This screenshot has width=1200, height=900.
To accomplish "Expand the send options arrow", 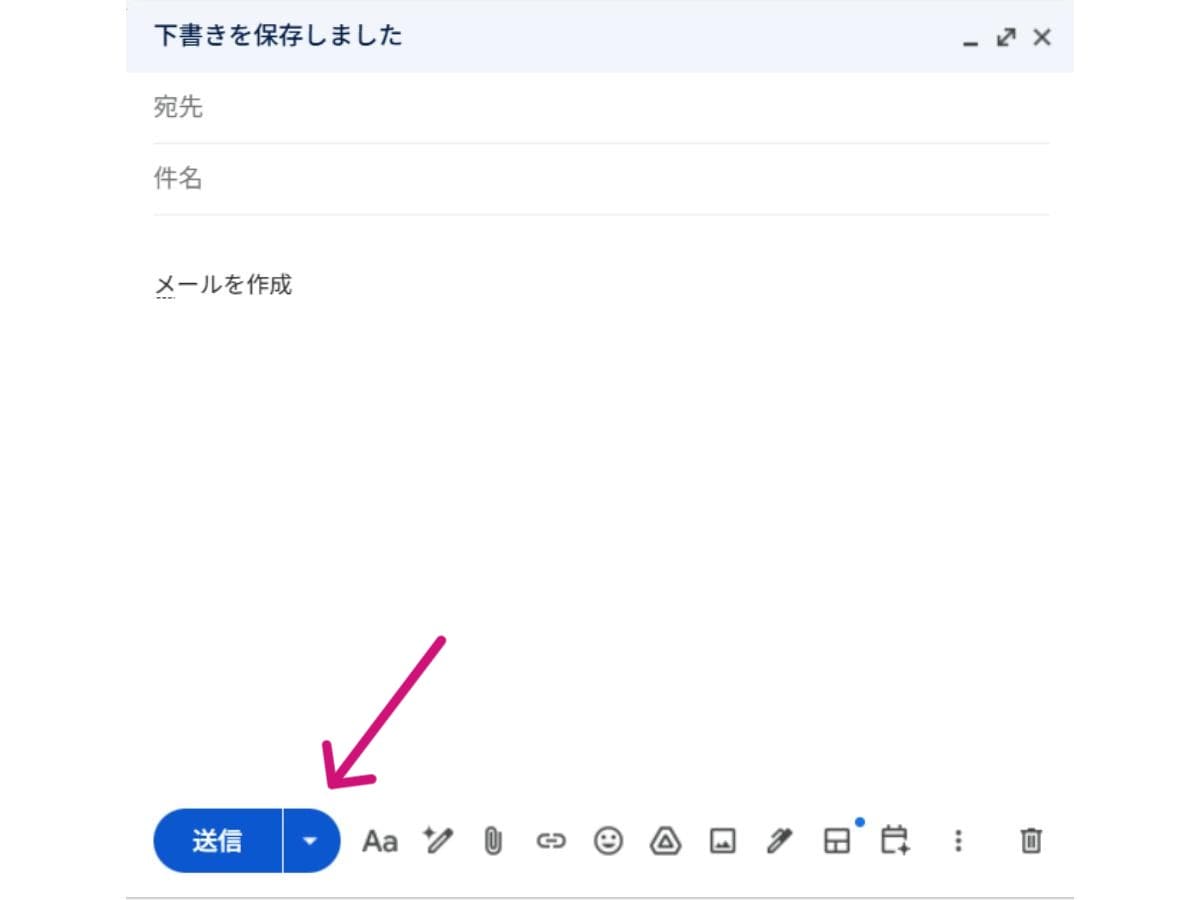I will point(310,841).
